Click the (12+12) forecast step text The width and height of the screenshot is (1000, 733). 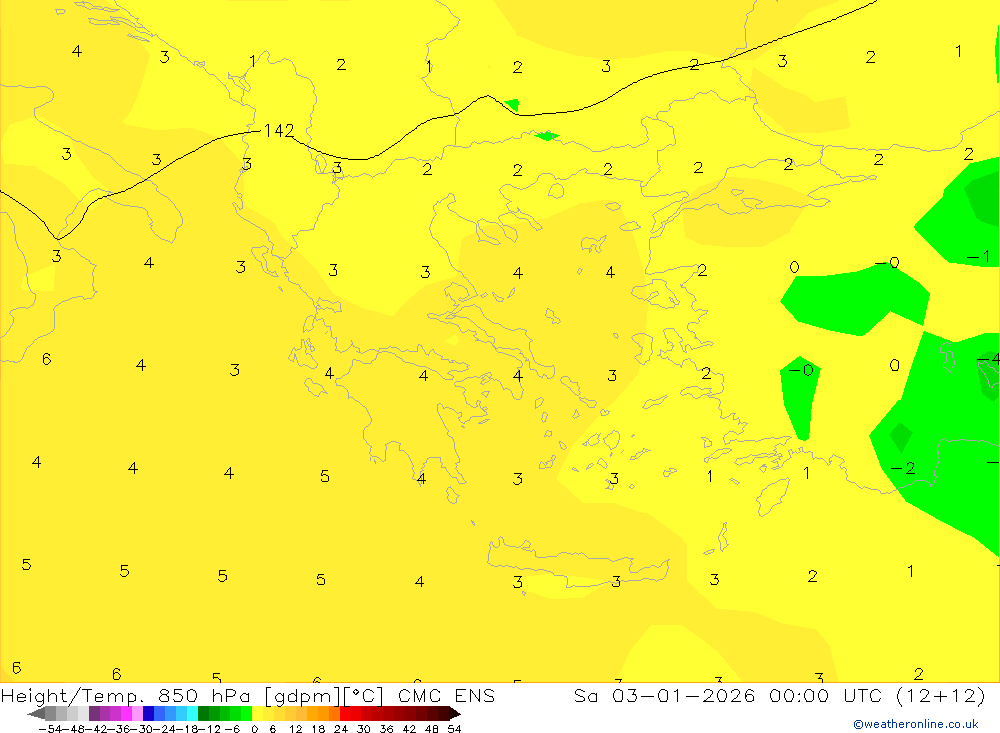(941, 695)
